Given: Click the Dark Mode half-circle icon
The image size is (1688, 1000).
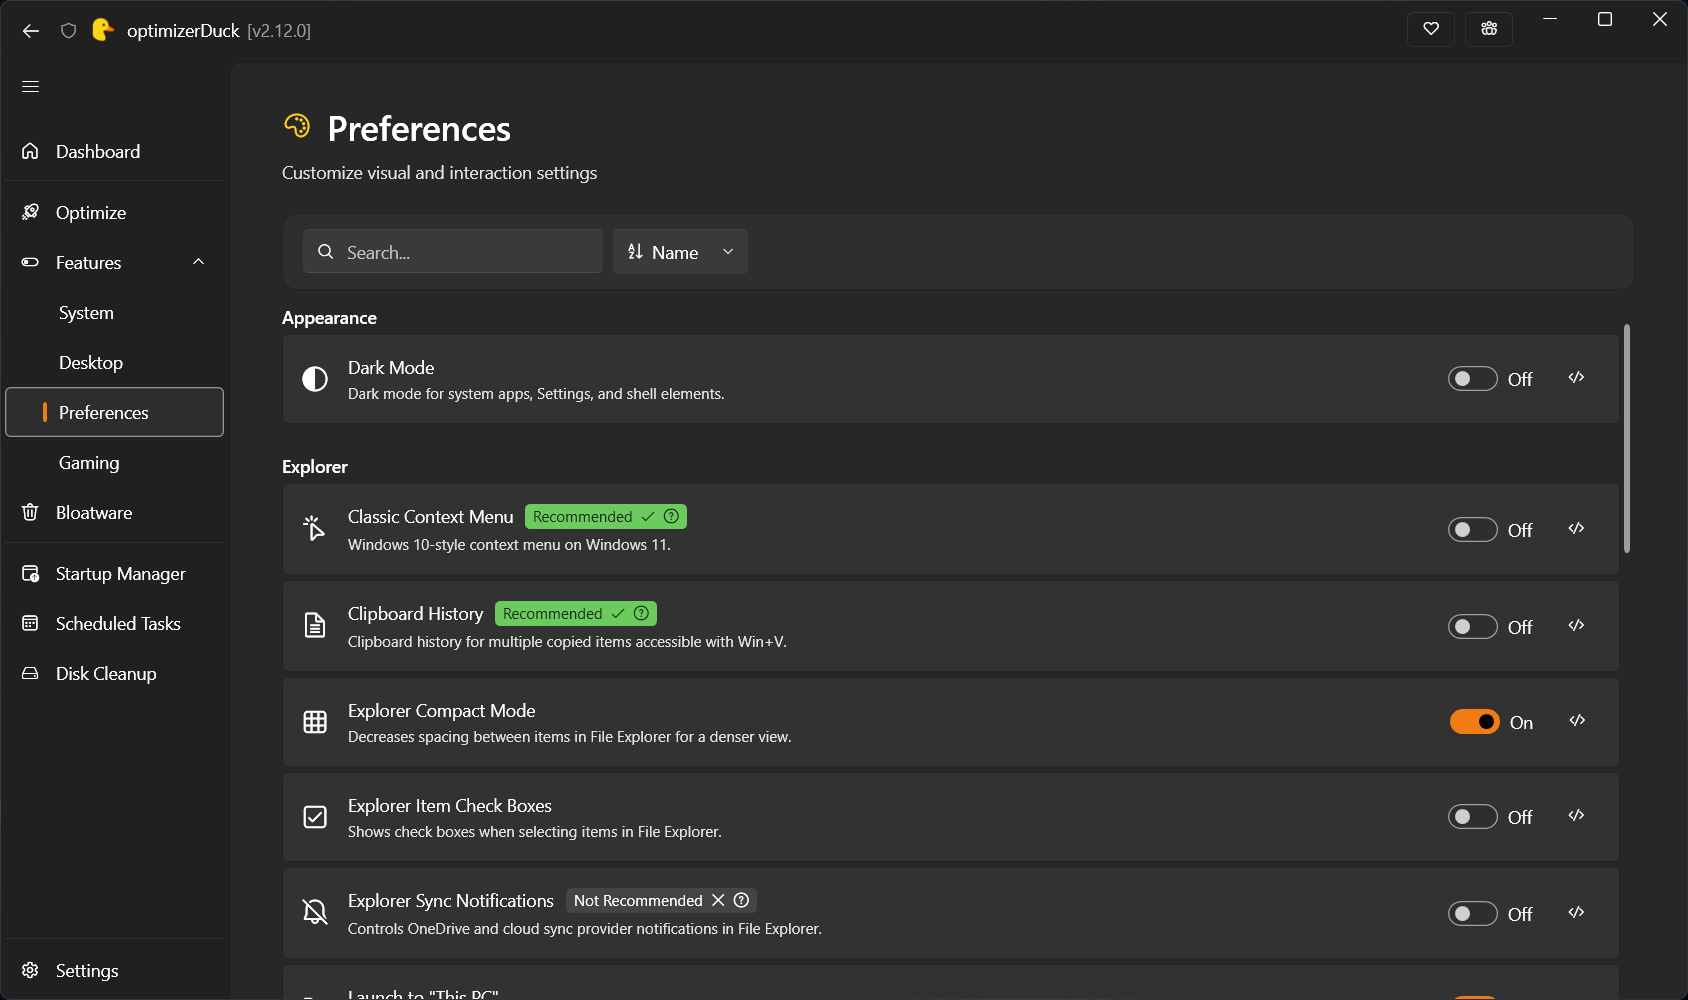Looking at the screenshot, I should 315,379.
